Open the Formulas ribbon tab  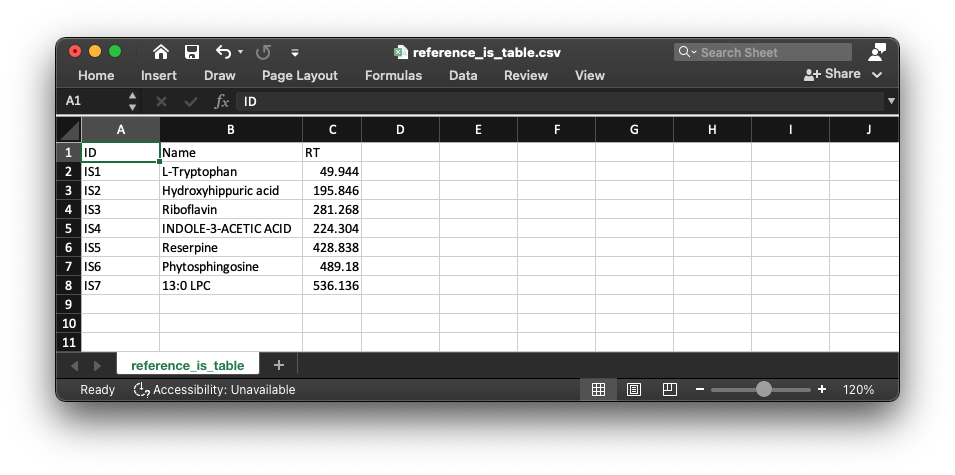click(393, 75)
